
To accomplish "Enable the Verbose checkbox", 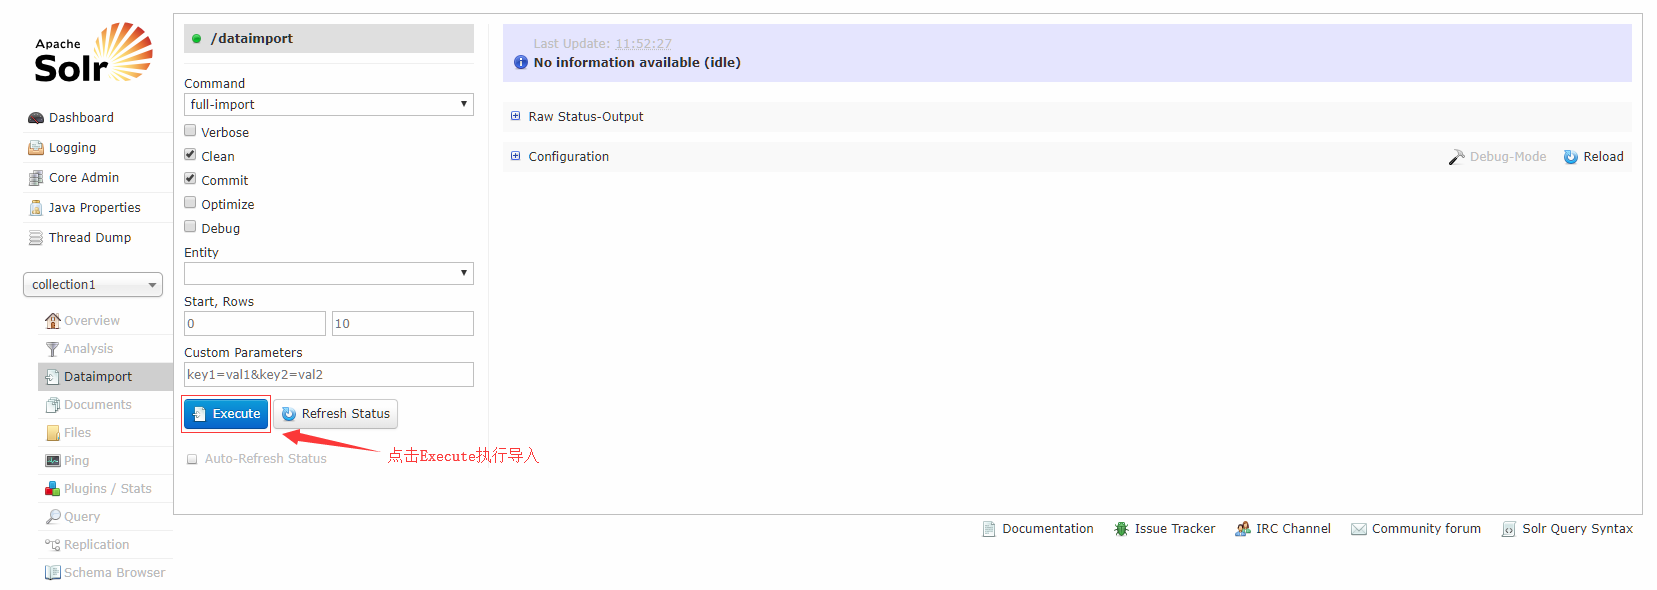I will point(190,131).
